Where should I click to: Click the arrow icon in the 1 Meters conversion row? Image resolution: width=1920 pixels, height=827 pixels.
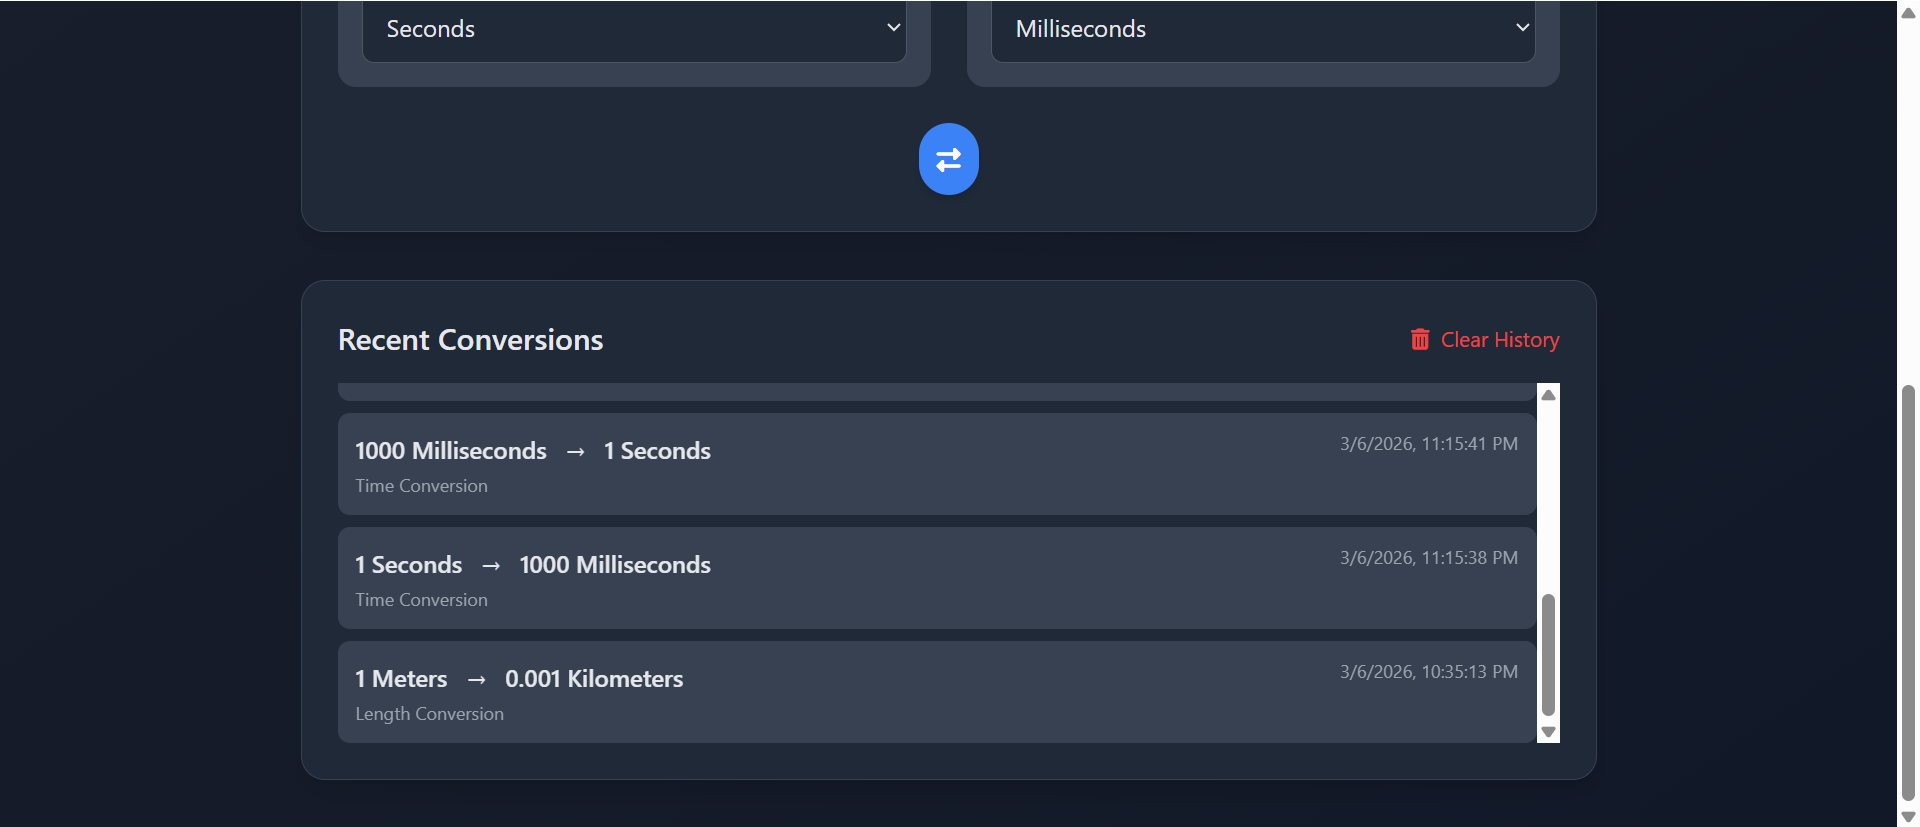click(477, 679)
